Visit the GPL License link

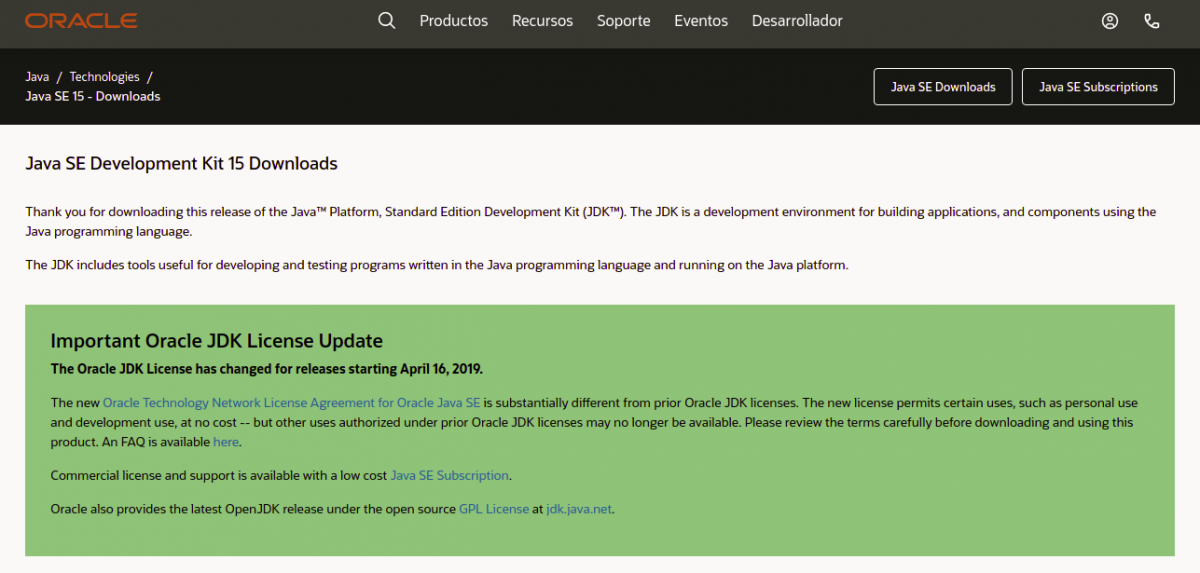point(494,509)
